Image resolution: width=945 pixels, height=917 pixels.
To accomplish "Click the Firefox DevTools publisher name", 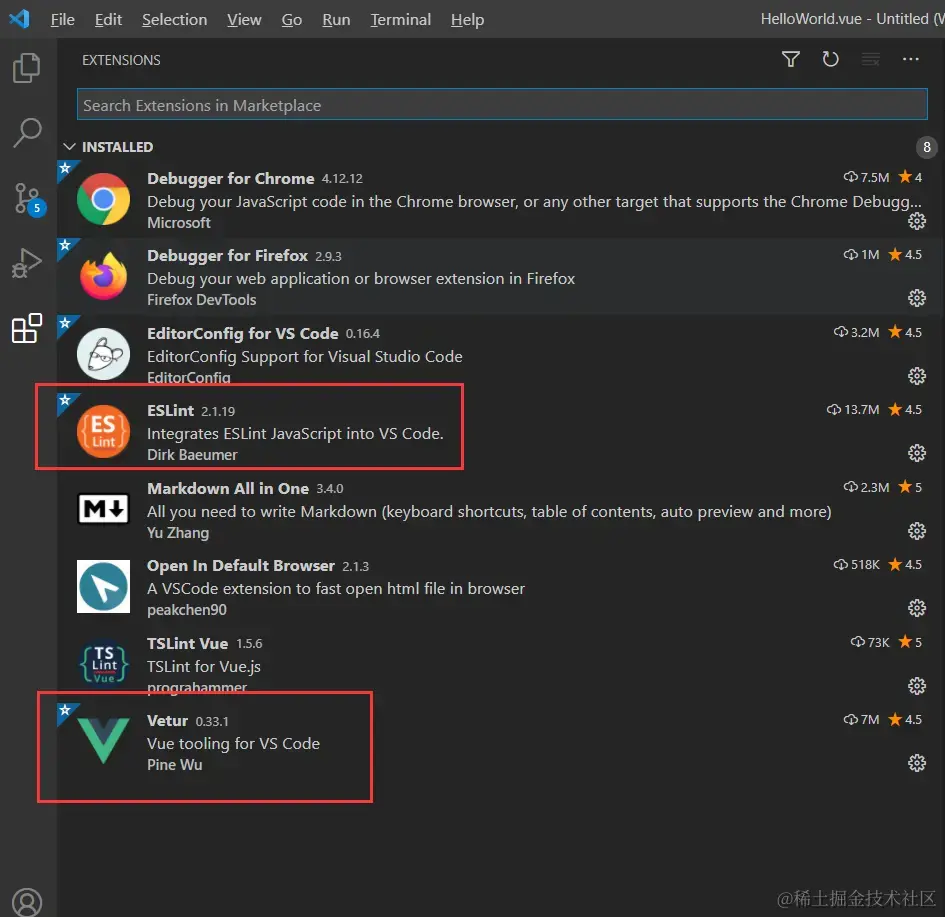I will pyautogui.click(x=202, y=300).
